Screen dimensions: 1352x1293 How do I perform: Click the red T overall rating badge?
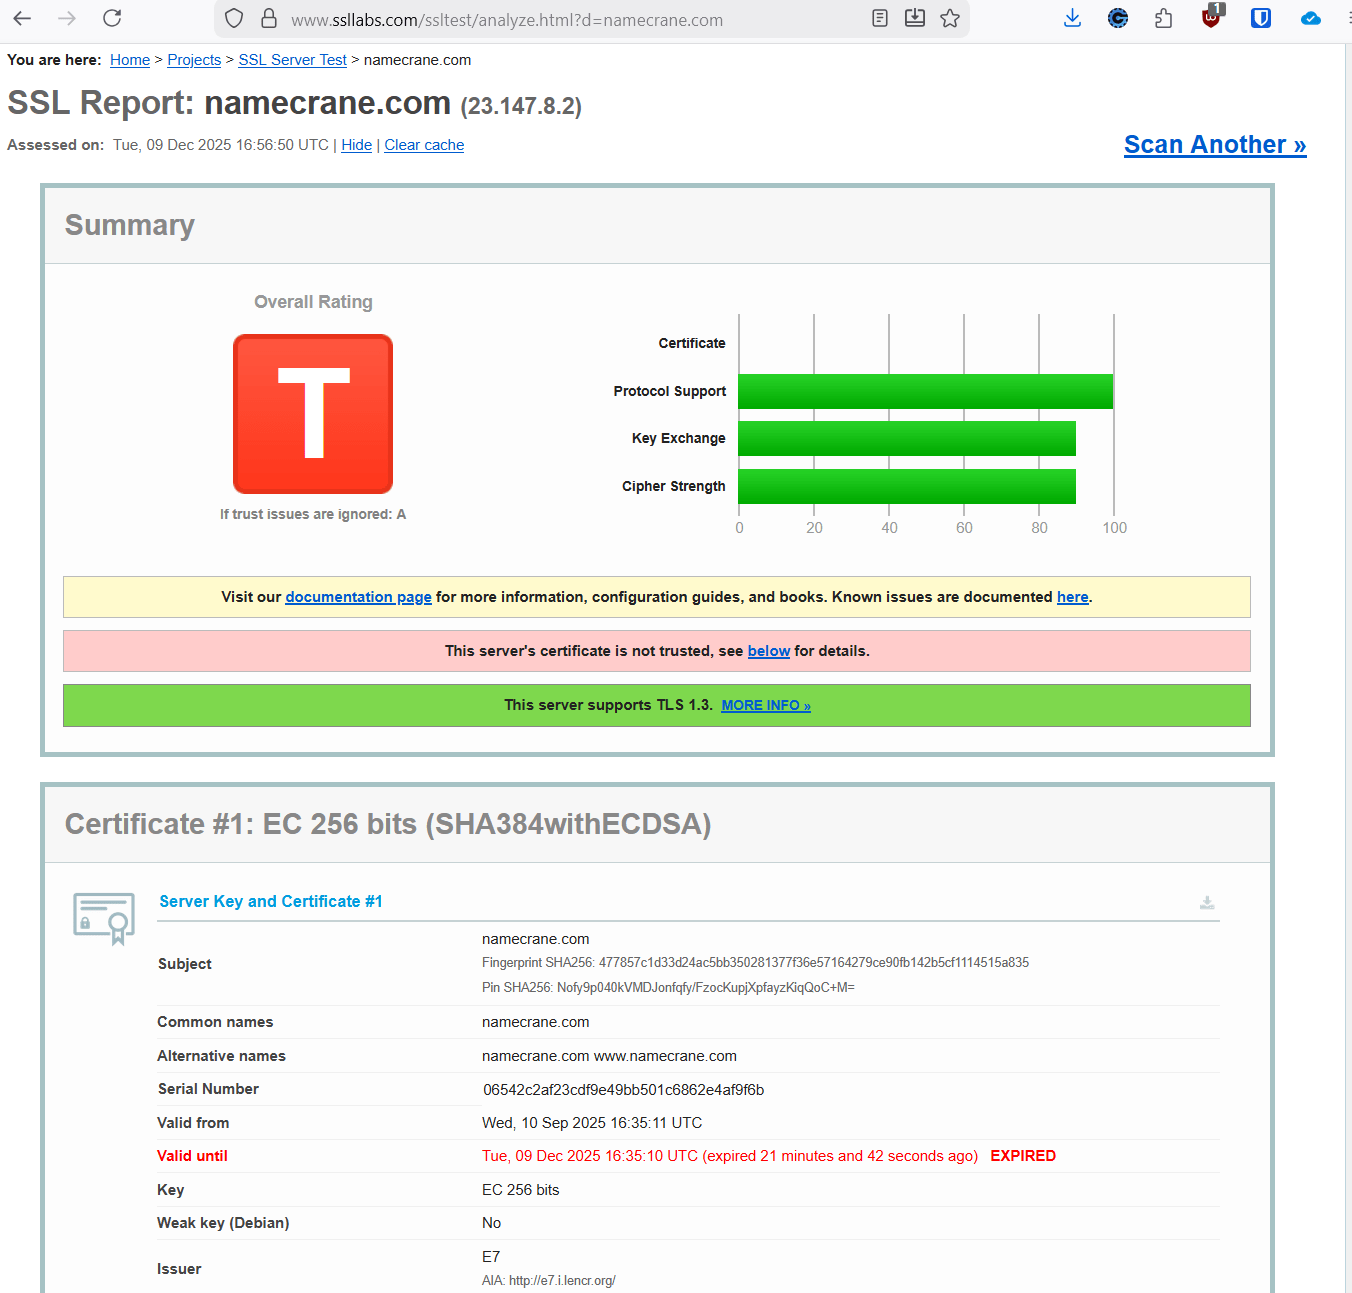click(313, 414)
